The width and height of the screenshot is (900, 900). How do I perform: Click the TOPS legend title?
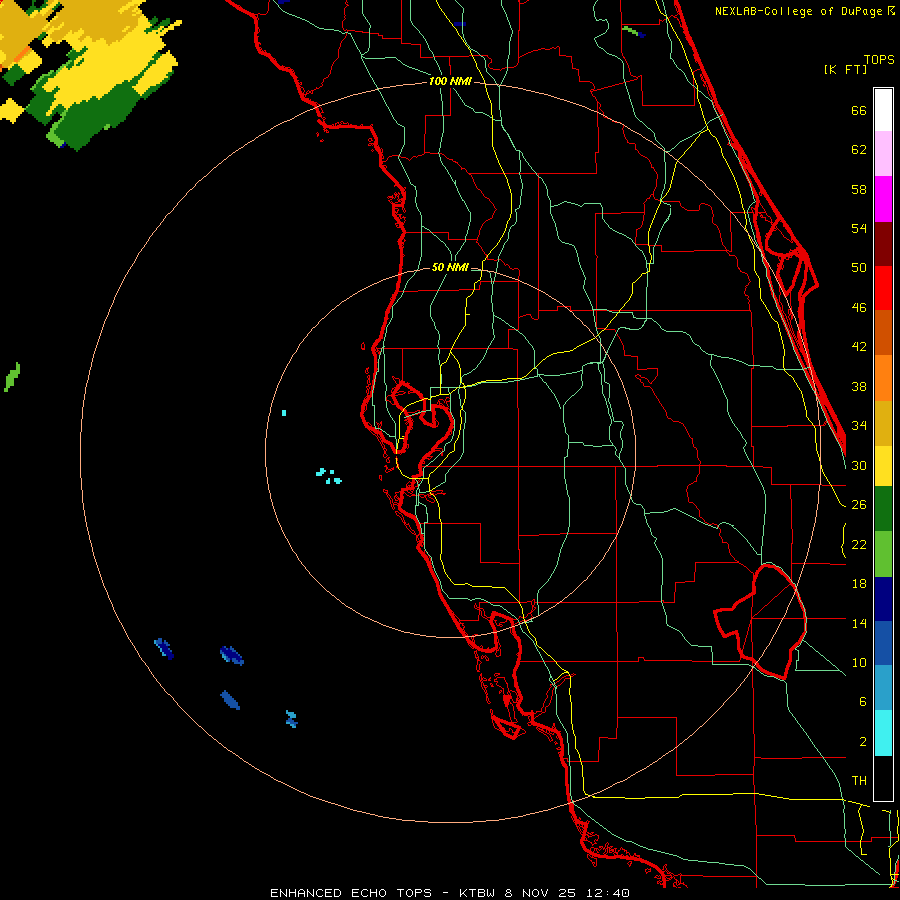pos(879,60)
